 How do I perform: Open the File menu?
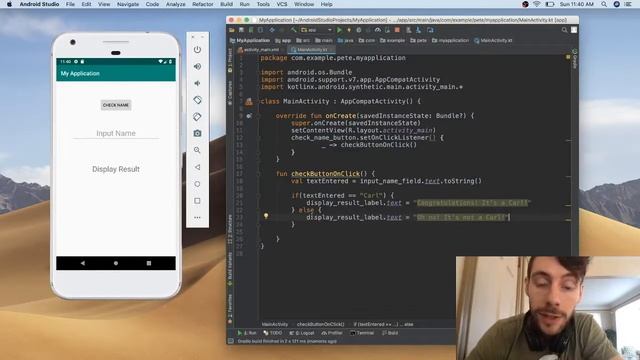tap(70, 4)
